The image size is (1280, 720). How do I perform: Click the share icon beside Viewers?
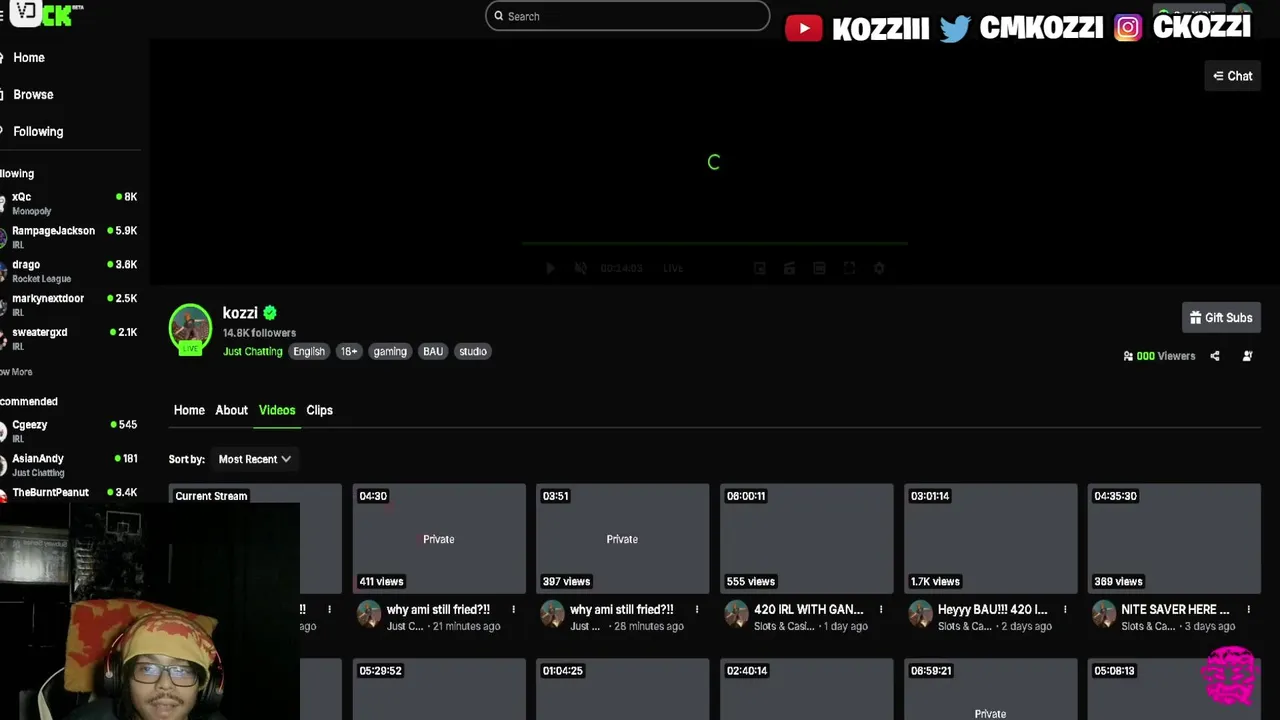click(x=1215, y=356)
